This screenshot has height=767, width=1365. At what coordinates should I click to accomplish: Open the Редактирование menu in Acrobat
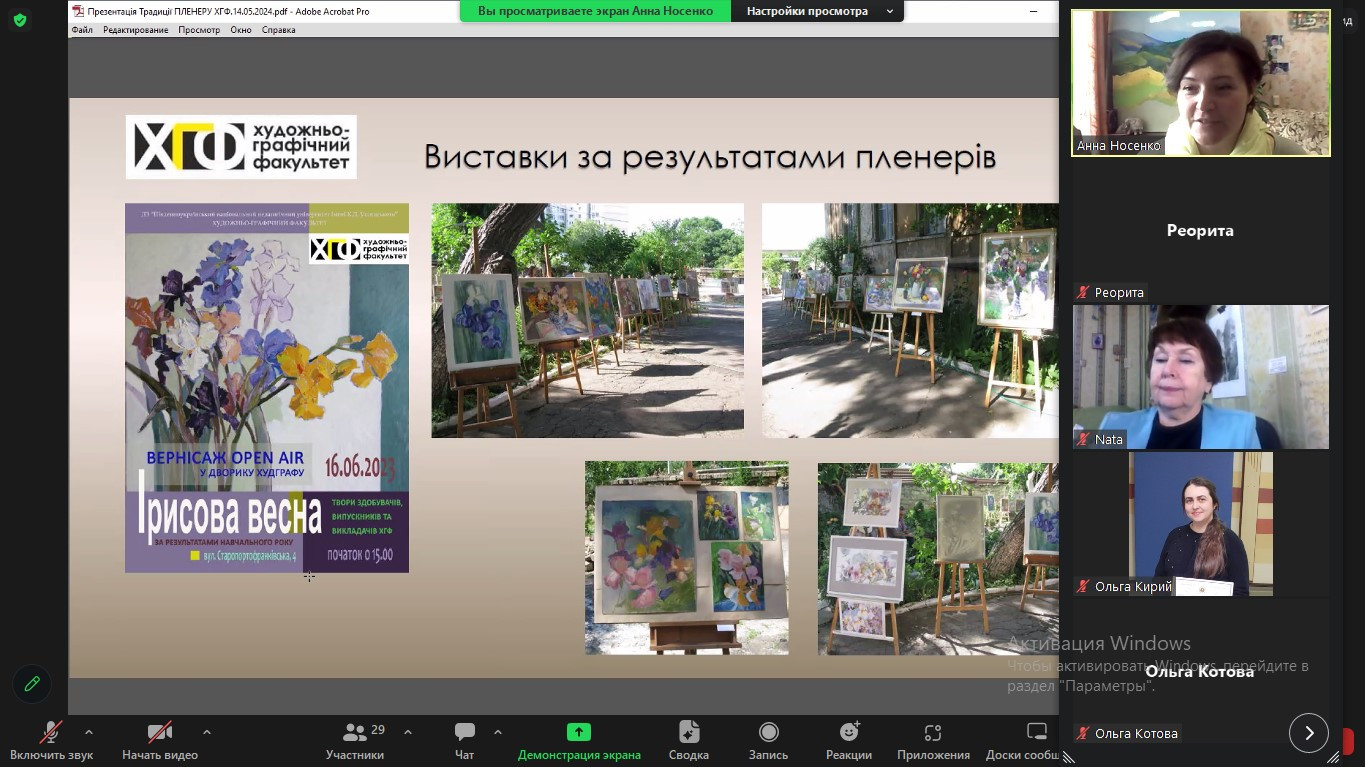click(x=135, y=30)
